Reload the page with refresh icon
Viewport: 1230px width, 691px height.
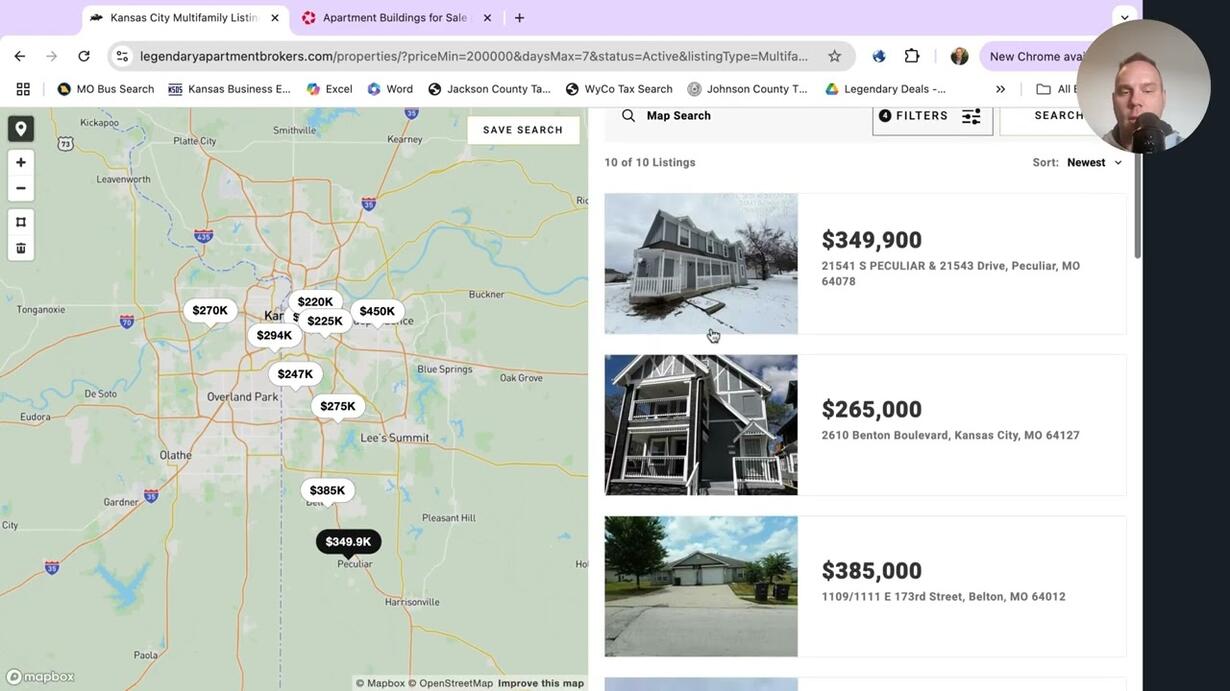[84, 56]
